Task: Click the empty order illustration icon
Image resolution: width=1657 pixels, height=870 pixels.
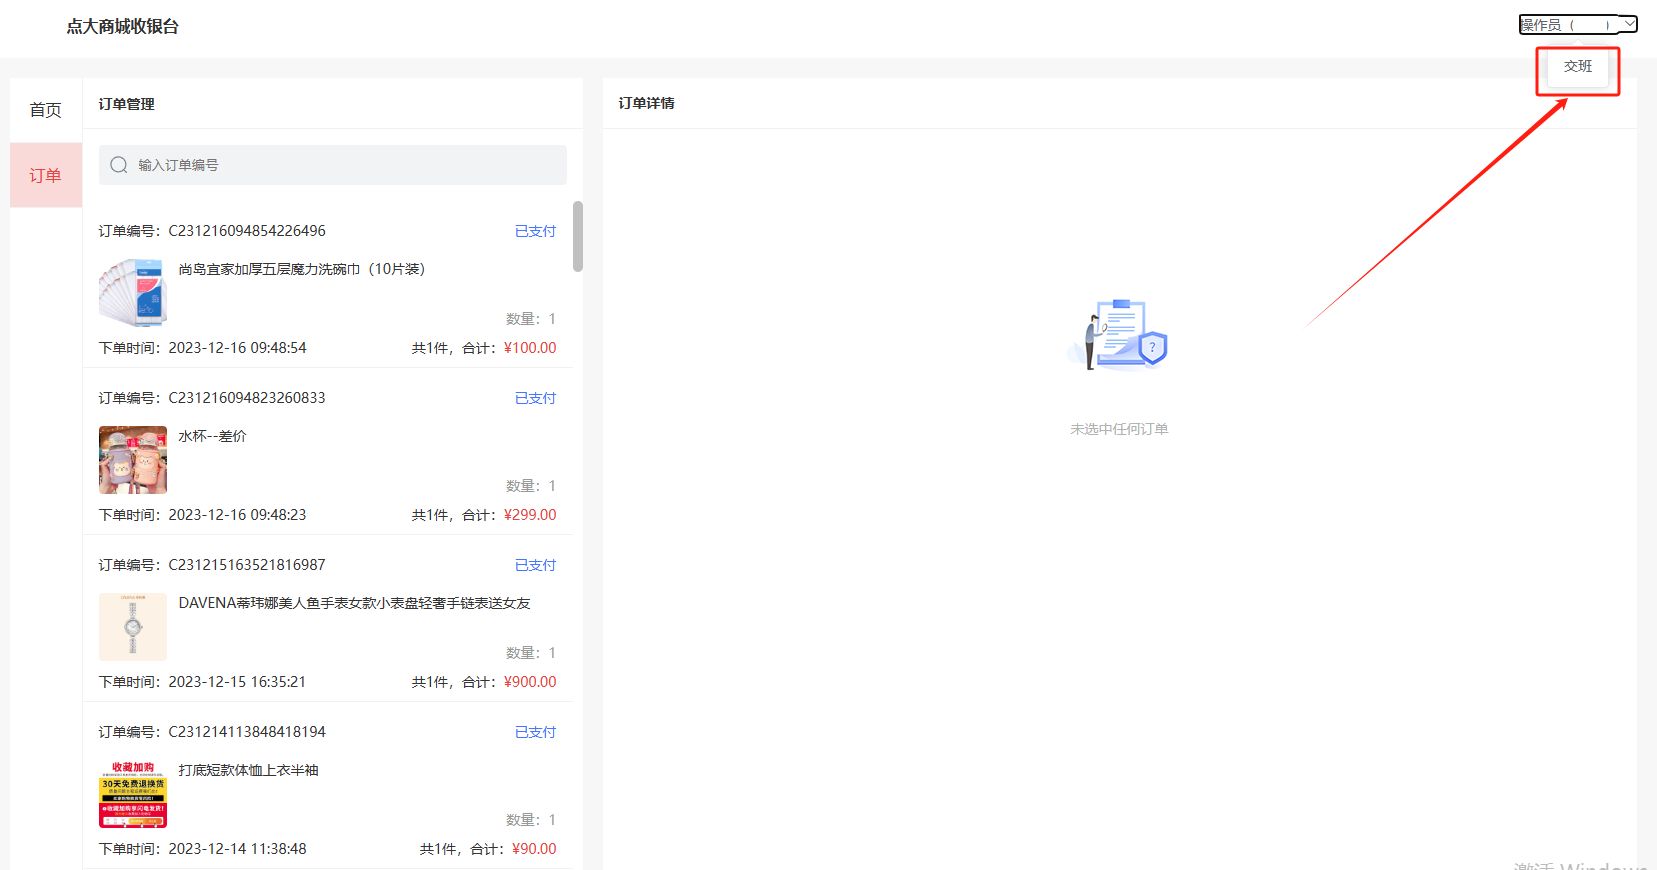Action: coord(1118,335)
